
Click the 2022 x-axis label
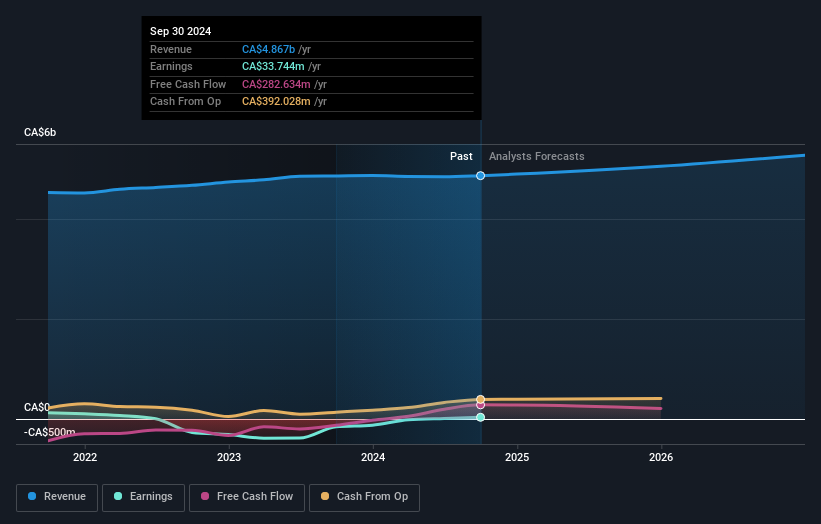(85, 457)
